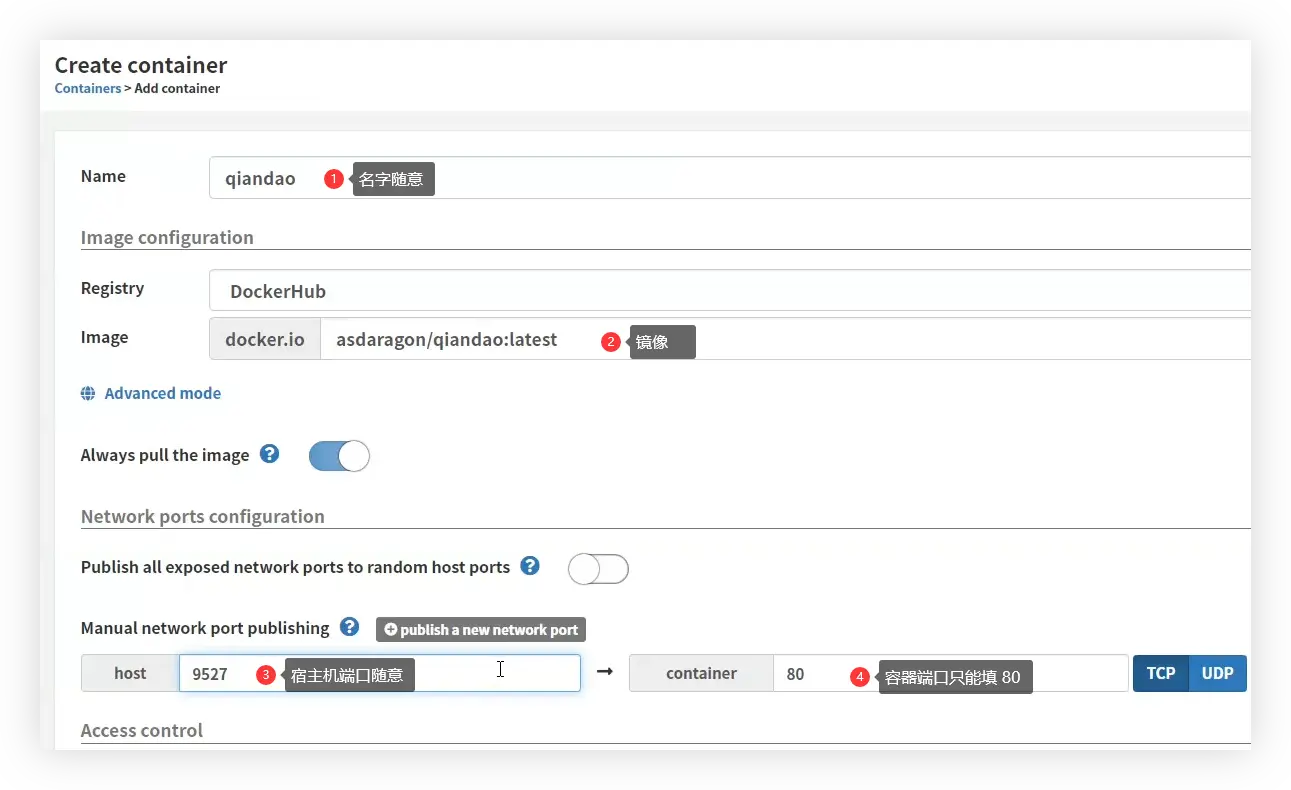Open help icon for Manual network port publishing
Viewport: 1291px width, 790px height.
click(349, 627)
